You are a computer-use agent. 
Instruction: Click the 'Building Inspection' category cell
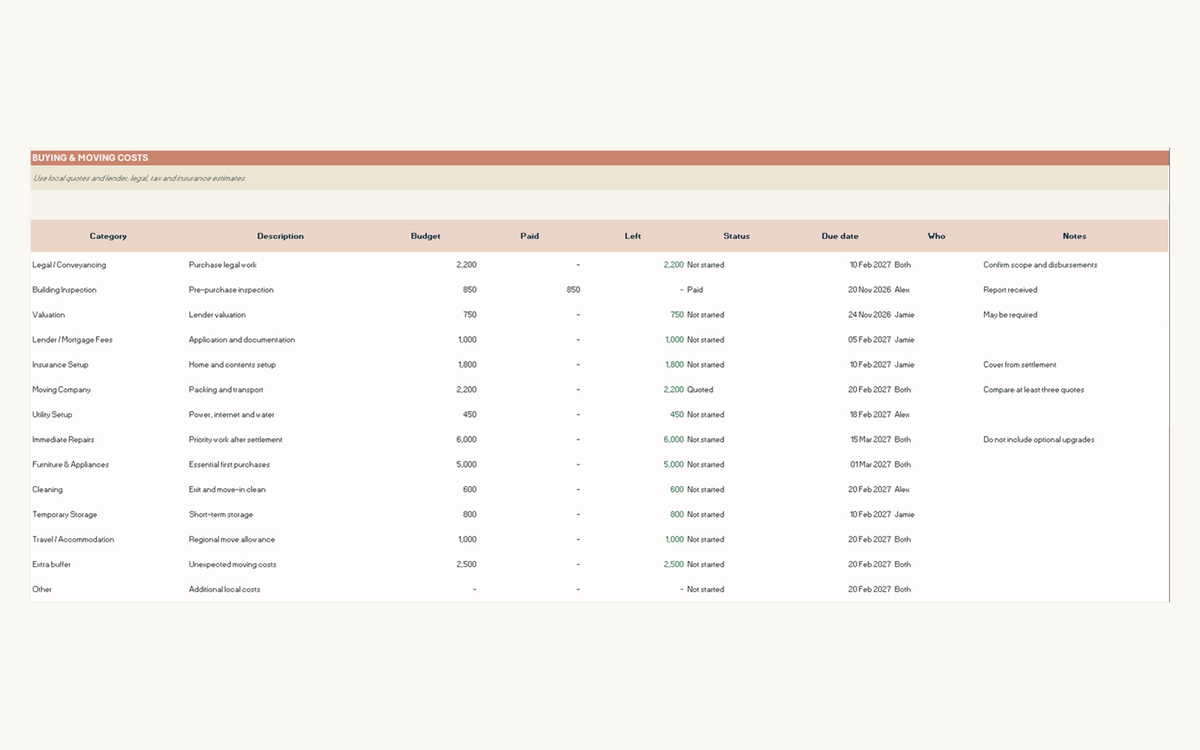coord(64,290)
